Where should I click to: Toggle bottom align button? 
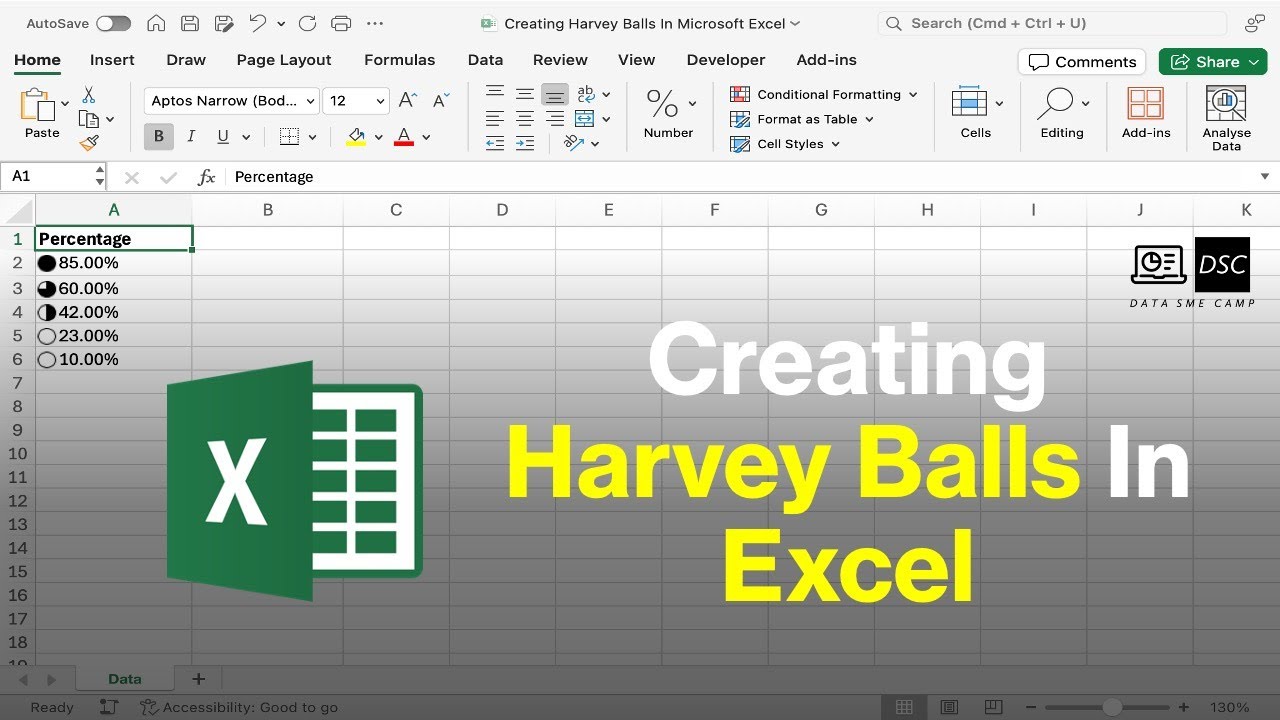[555, 94]
